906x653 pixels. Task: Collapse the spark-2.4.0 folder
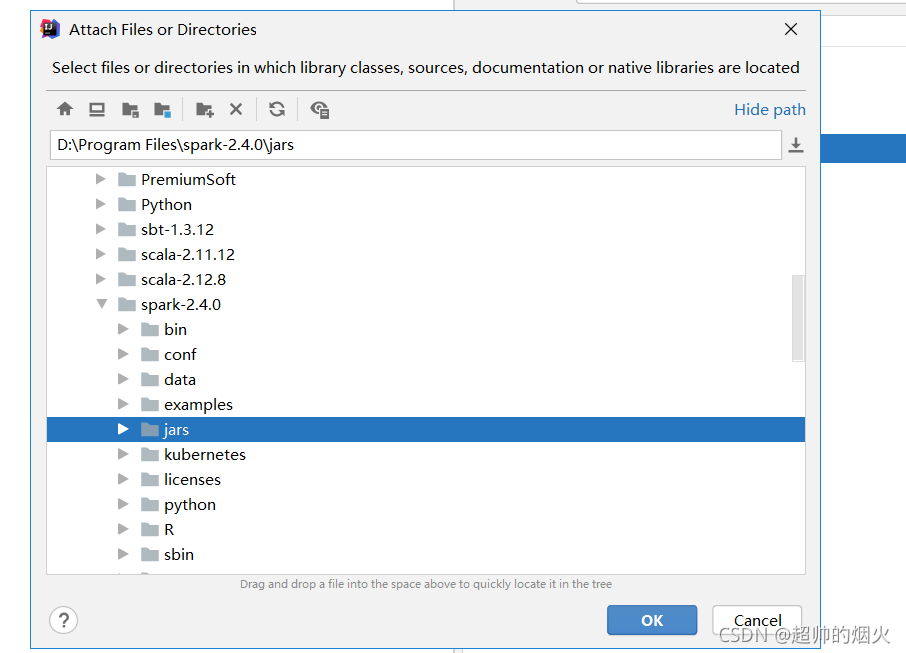(x=102, y=304)
